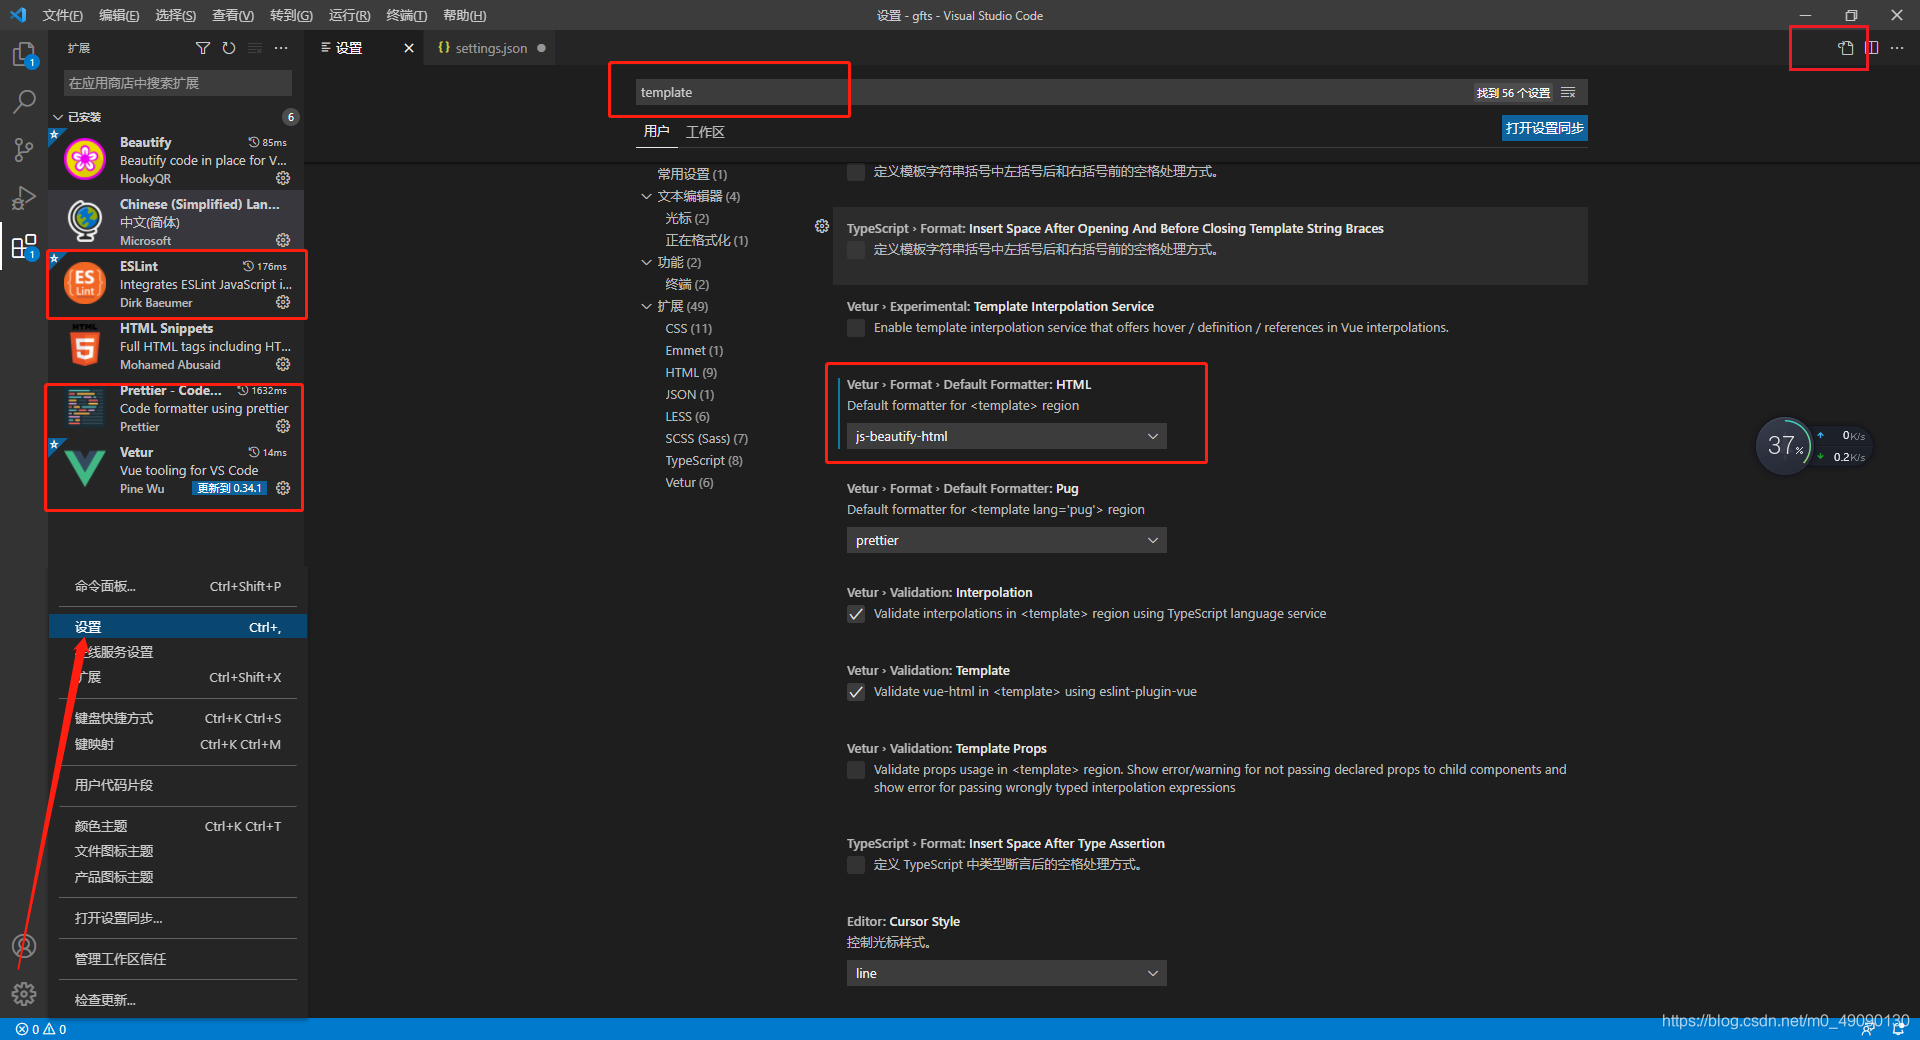Uncheck Vetur Validation Interpolation checkbox
The height and width of the screenshot is (1040, 1920).
click(856, 614)
